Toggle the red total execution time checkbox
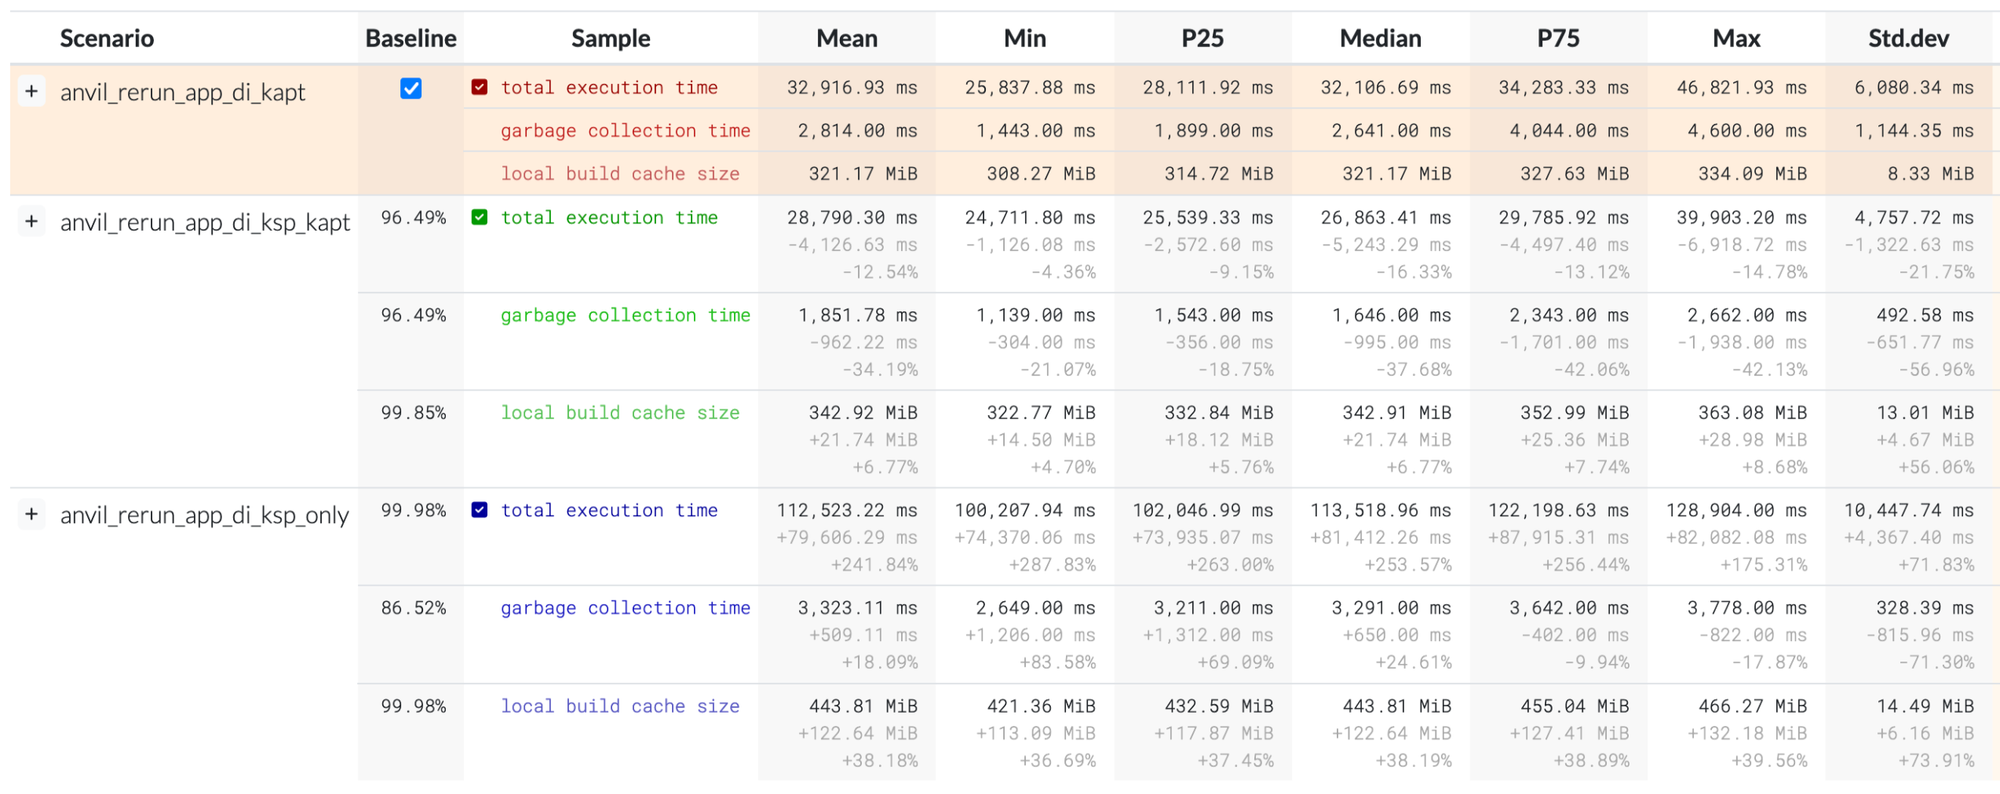 click(480, 87)
